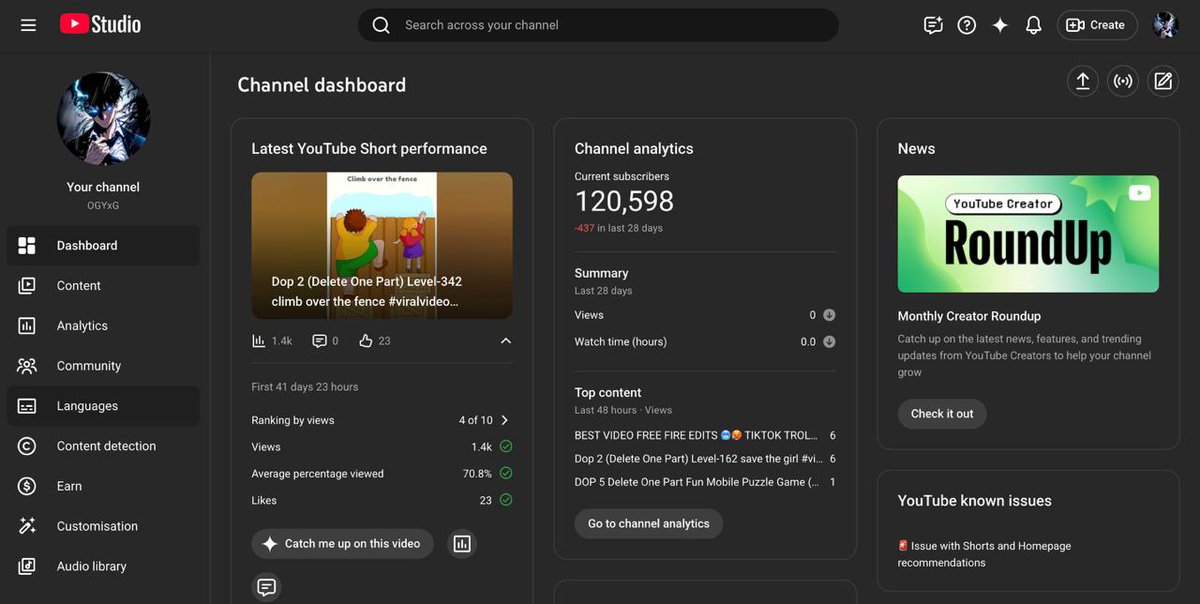Click the YouTube Studio logo
Image resolution: width=1200 pixels, height=604 pixels.
click(x=100, y=25)
